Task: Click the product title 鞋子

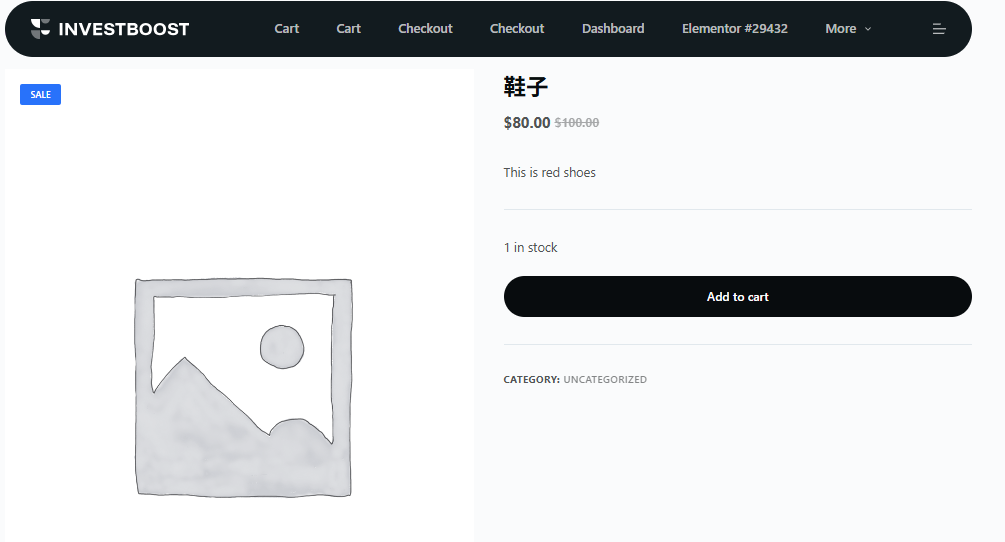Action: click(526, 87)
